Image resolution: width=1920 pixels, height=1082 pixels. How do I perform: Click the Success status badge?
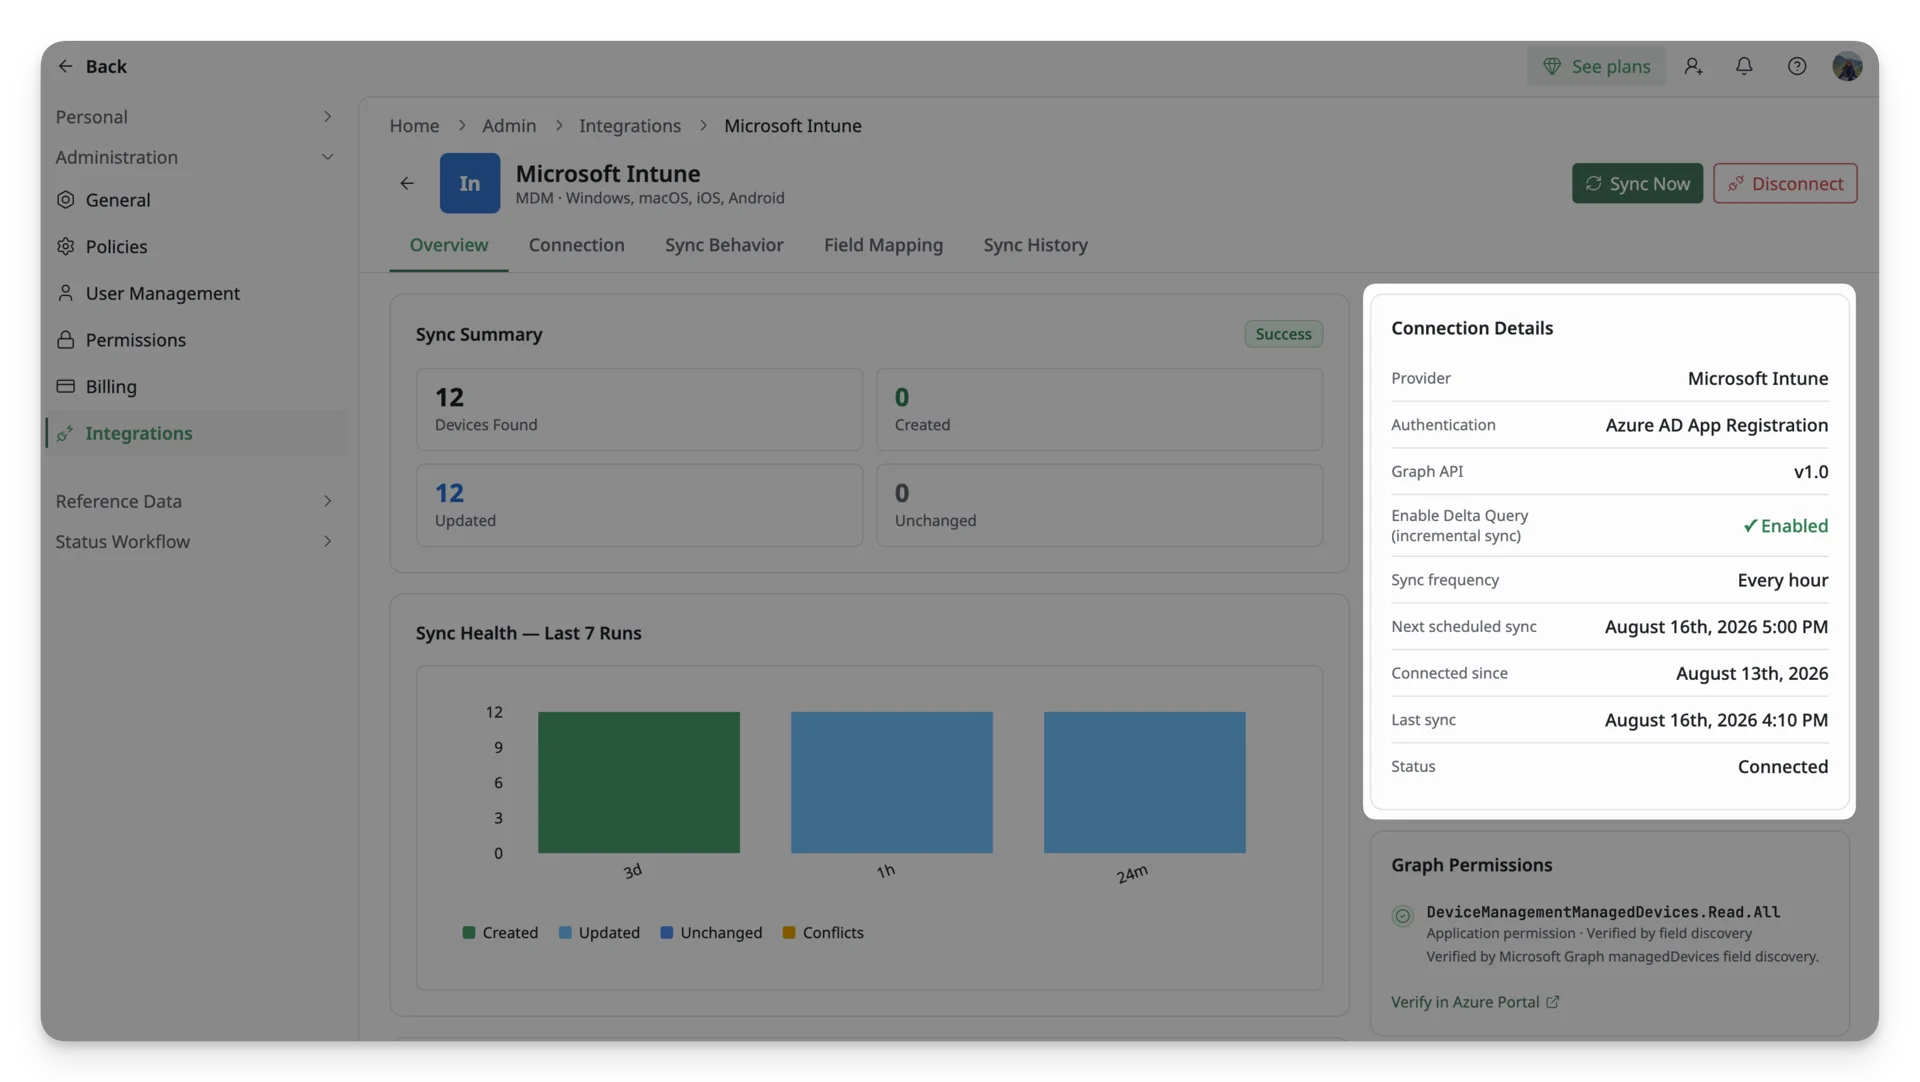(x=1283, y=334)
